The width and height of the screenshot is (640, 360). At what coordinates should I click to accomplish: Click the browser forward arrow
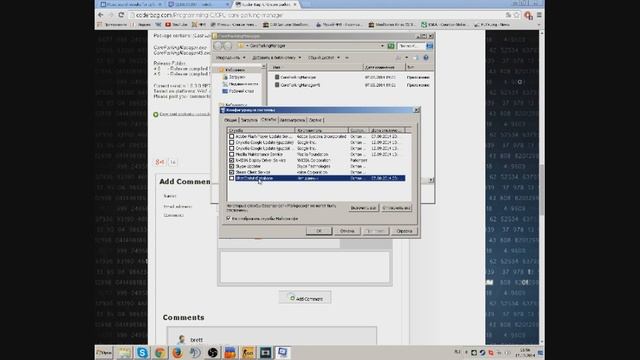[x=111, y=15]
